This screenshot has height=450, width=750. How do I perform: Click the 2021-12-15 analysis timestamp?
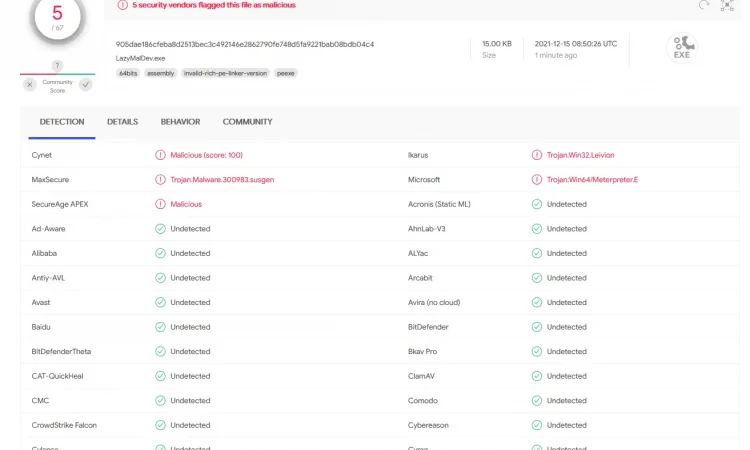[x=576, y=44]
